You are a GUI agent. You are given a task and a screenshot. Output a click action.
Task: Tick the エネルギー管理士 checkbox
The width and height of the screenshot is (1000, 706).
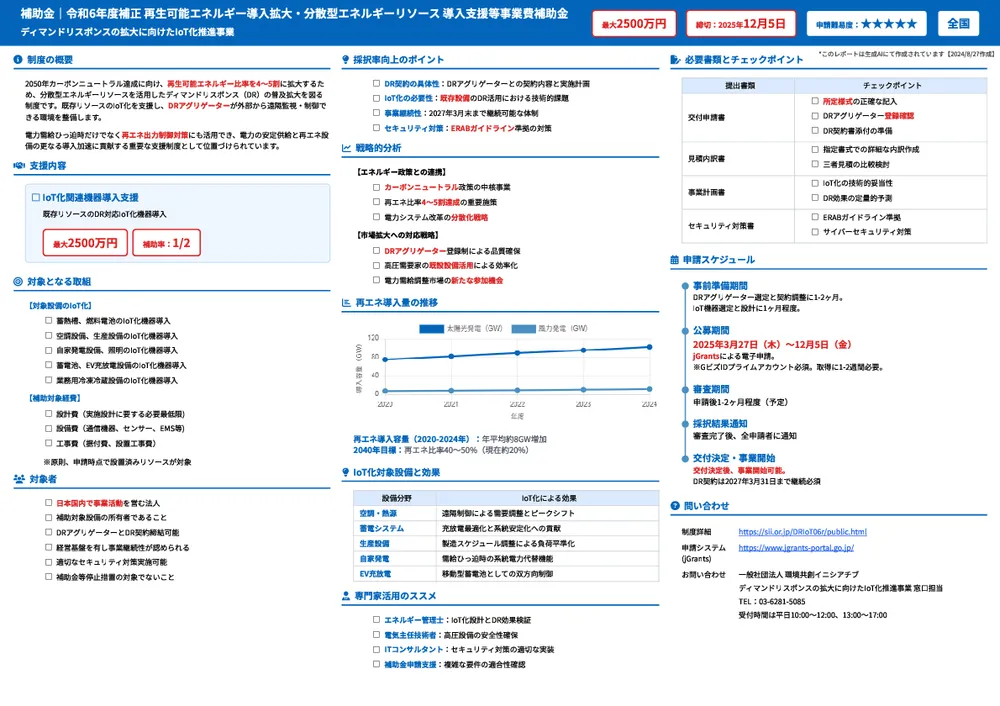pyautogui.click(x=376, y=620)
